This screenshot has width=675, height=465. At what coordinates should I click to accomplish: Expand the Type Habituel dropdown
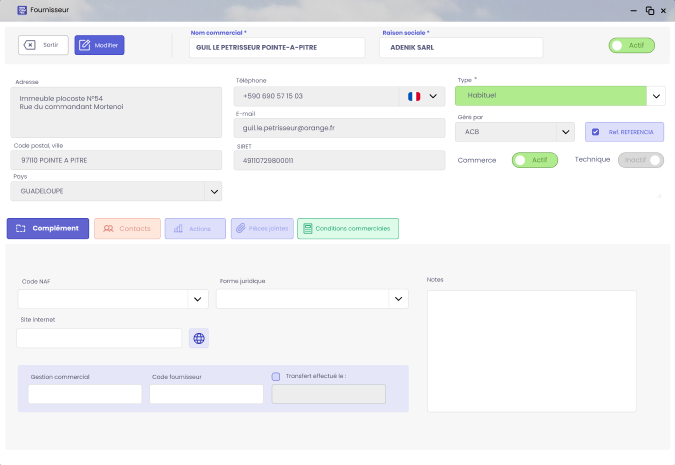pyautogui.click(x=656, y=96)
